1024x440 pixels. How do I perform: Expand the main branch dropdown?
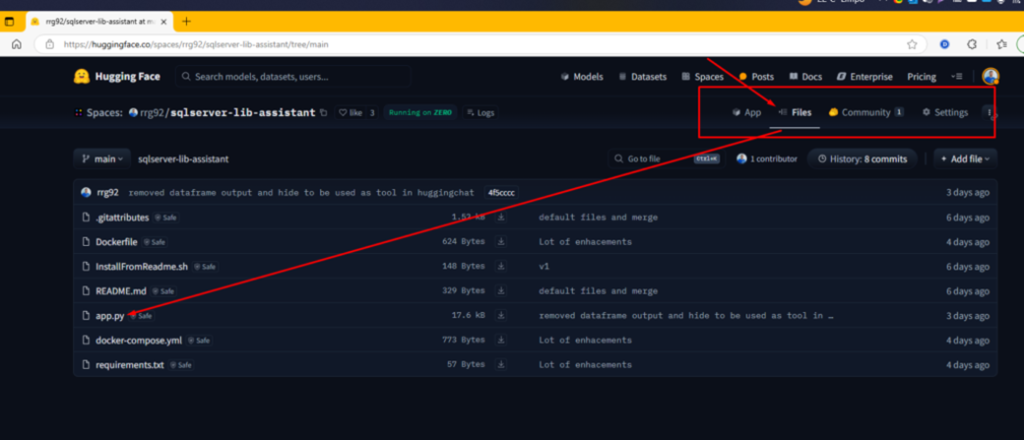(101, 158)
